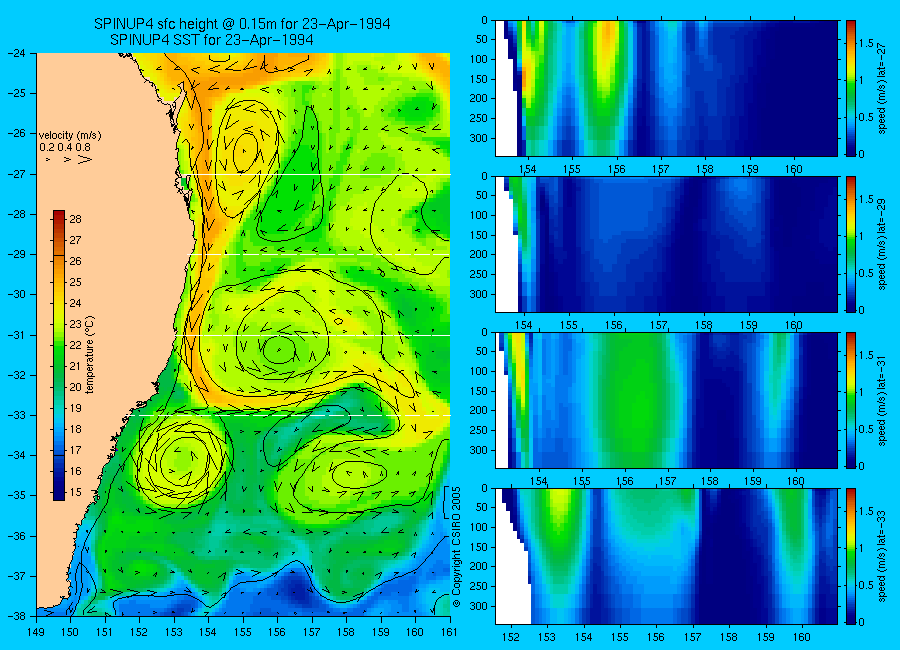Click the 26 tick on temperature color bar
900x650 pixels.
click(75, 261)
